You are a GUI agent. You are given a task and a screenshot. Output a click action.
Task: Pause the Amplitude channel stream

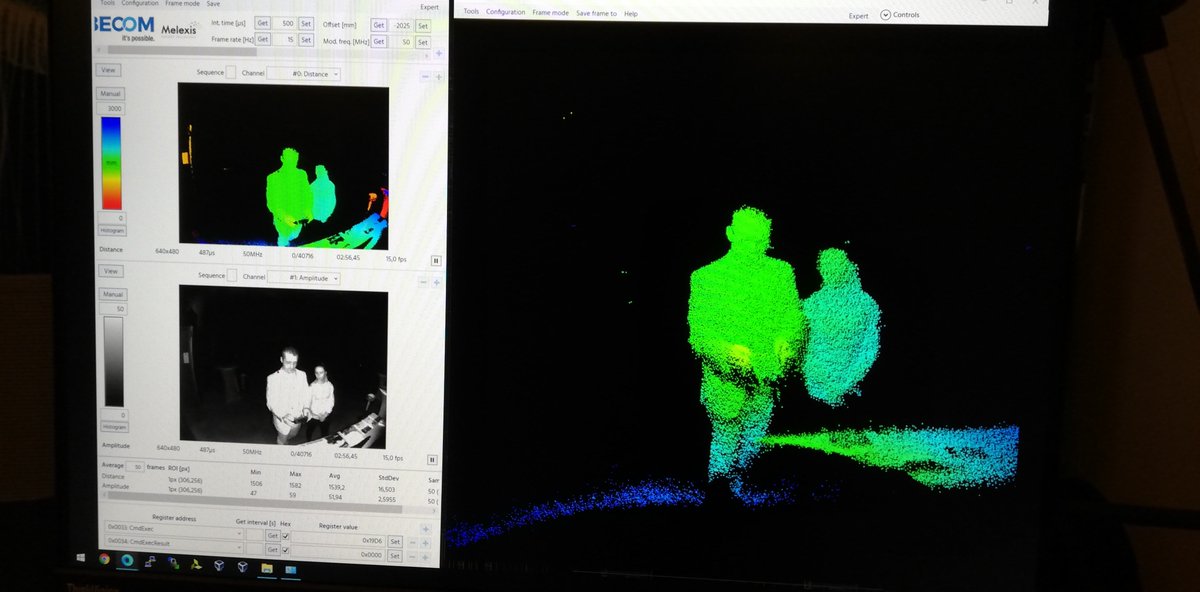pyautogui.click(x=433, y=460)
